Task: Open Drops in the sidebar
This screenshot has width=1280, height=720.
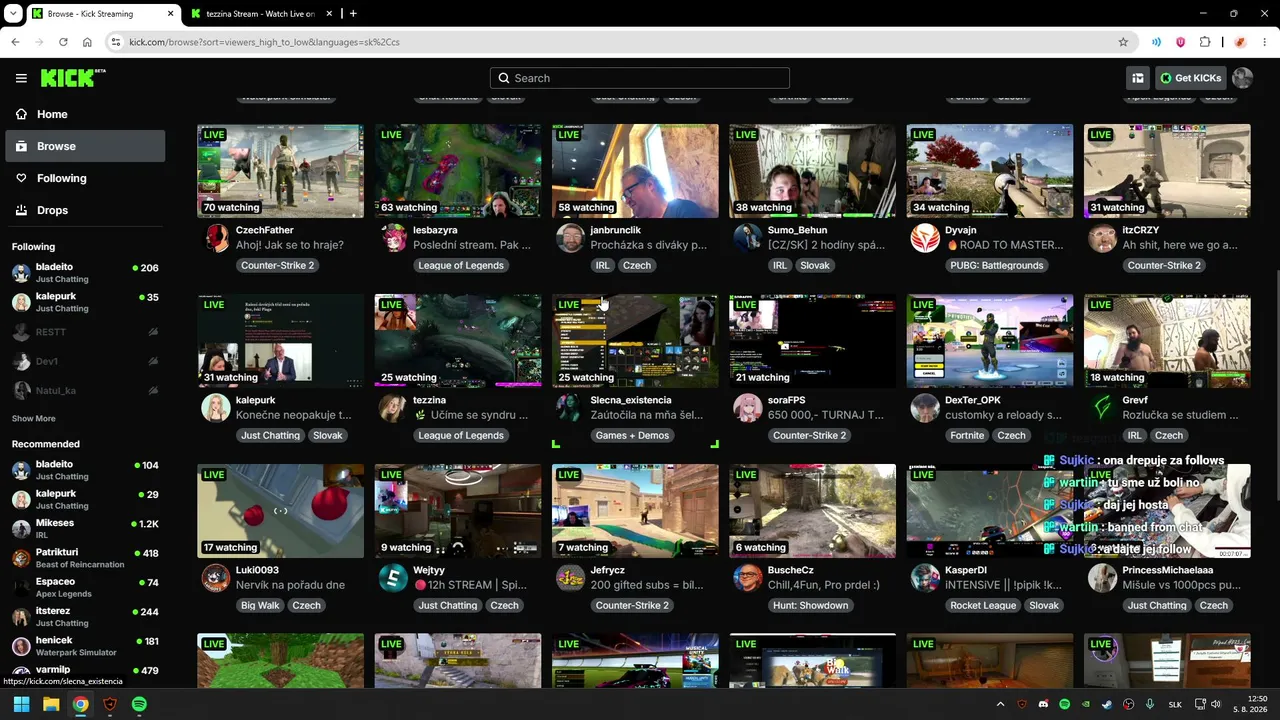Action: tap(86, 210)
